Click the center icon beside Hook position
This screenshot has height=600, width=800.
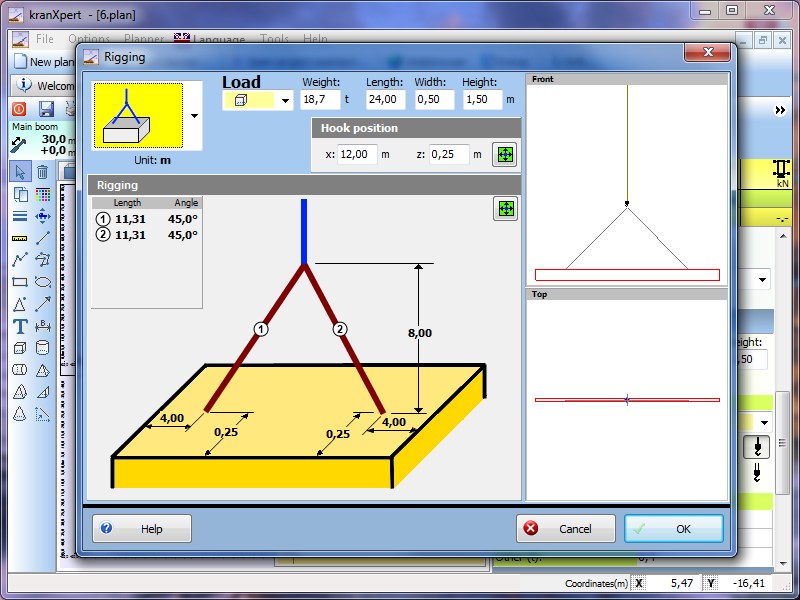click(x=505, y=154)
